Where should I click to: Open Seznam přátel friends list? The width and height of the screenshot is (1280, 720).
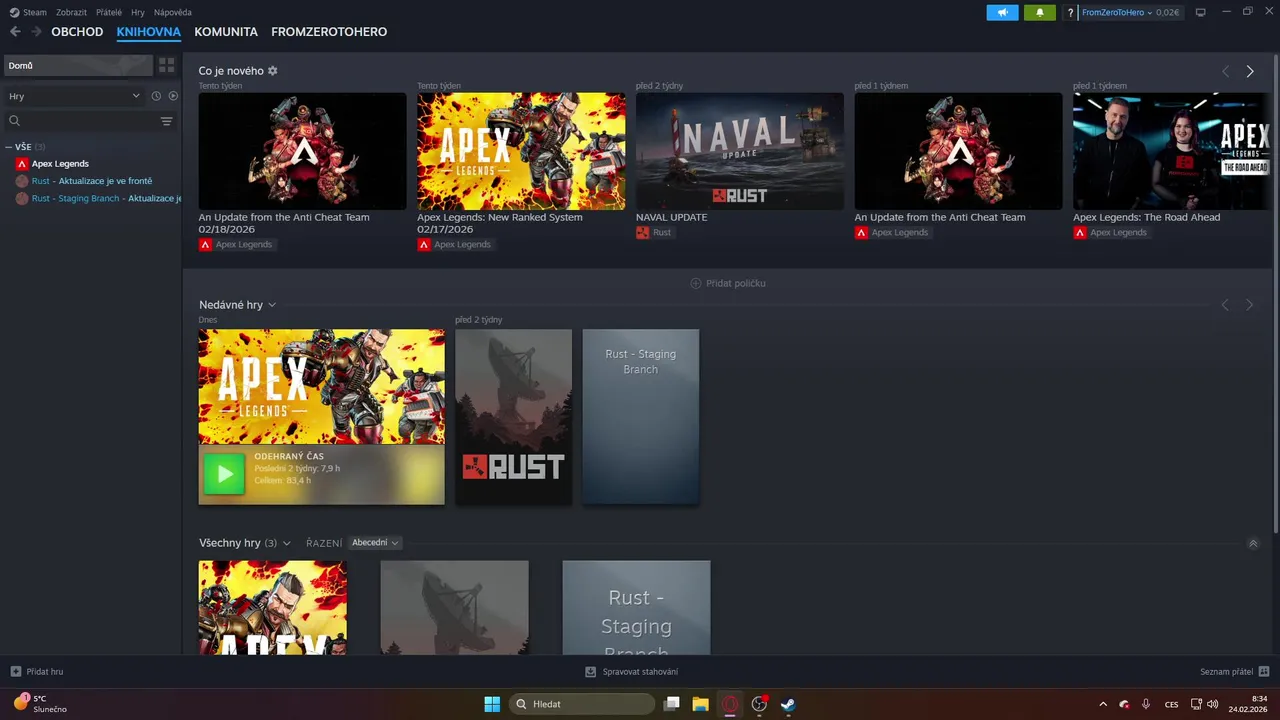click(1226, 672)
